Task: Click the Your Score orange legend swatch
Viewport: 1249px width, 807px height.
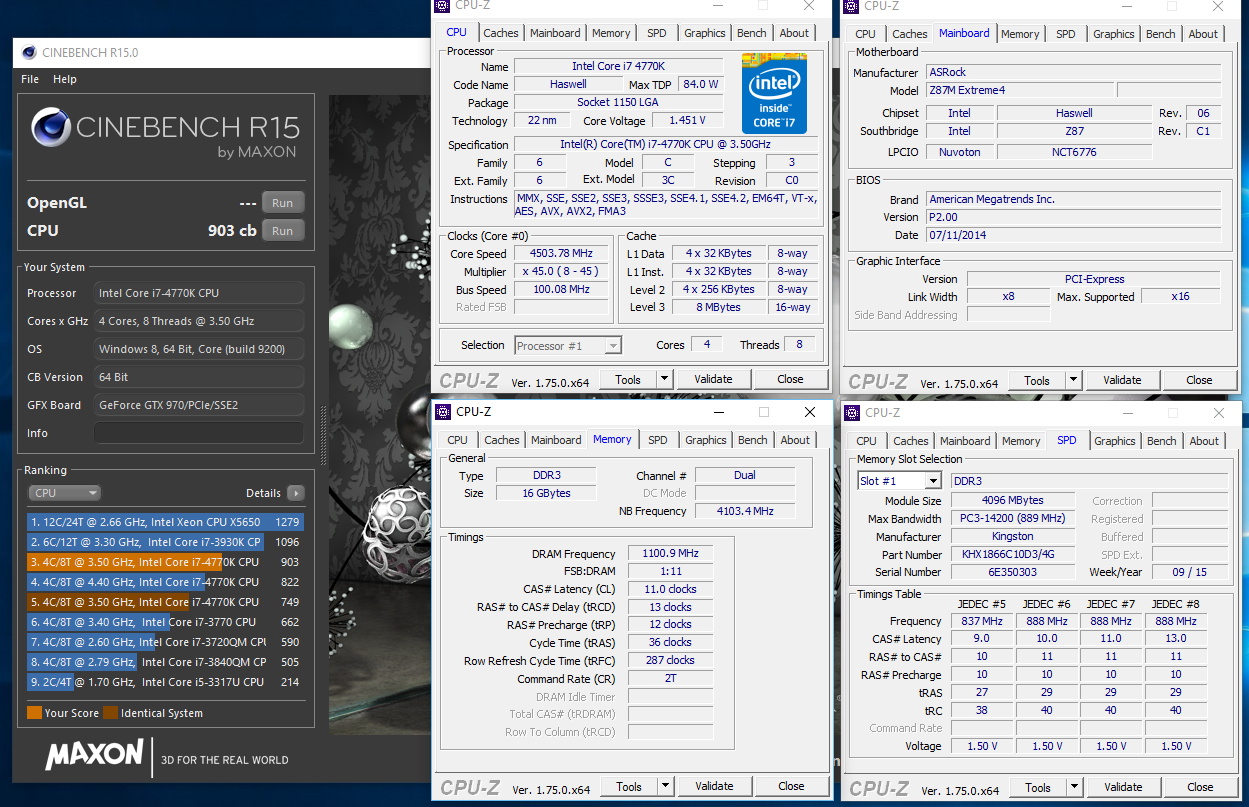Action: coord(33,713)
